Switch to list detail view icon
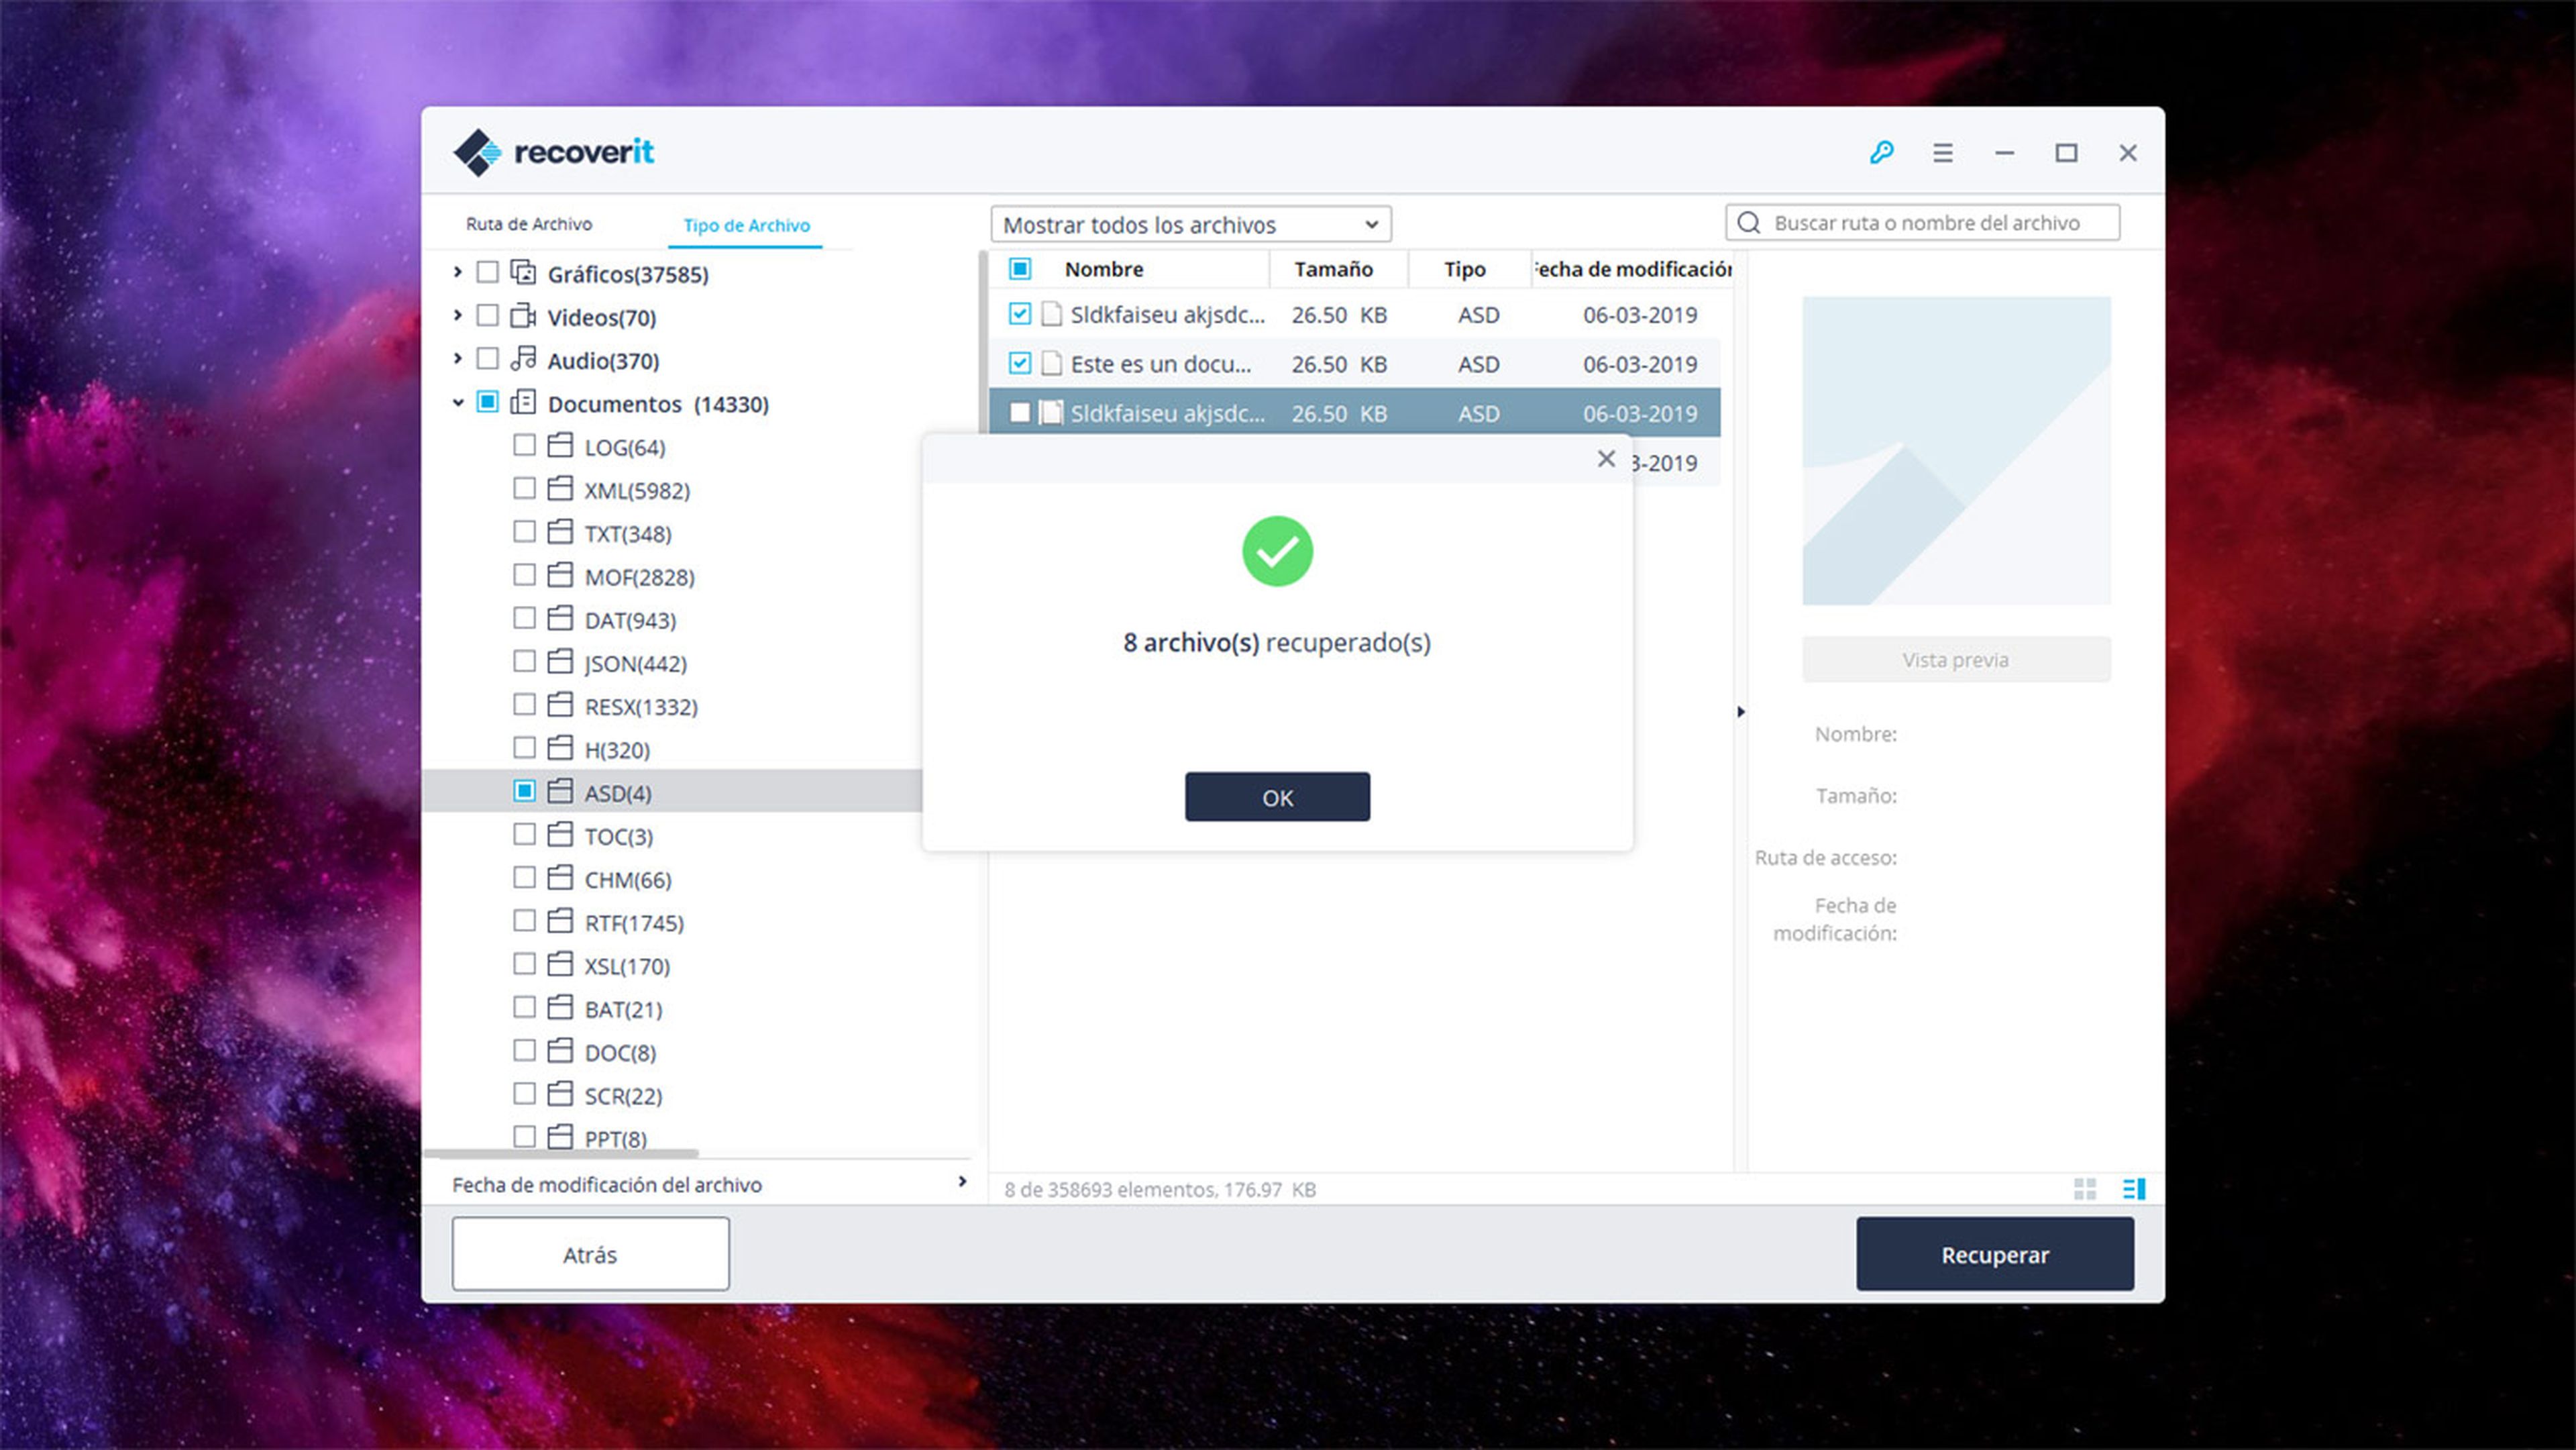Viewport: 2576px width, 1450px height. point(2133,1189)
